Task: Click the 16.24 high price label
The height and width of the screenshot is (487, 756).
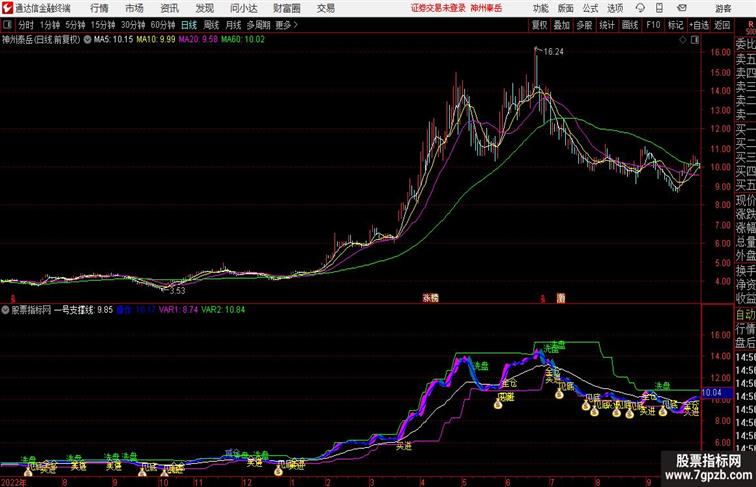Action: (554, 52)
